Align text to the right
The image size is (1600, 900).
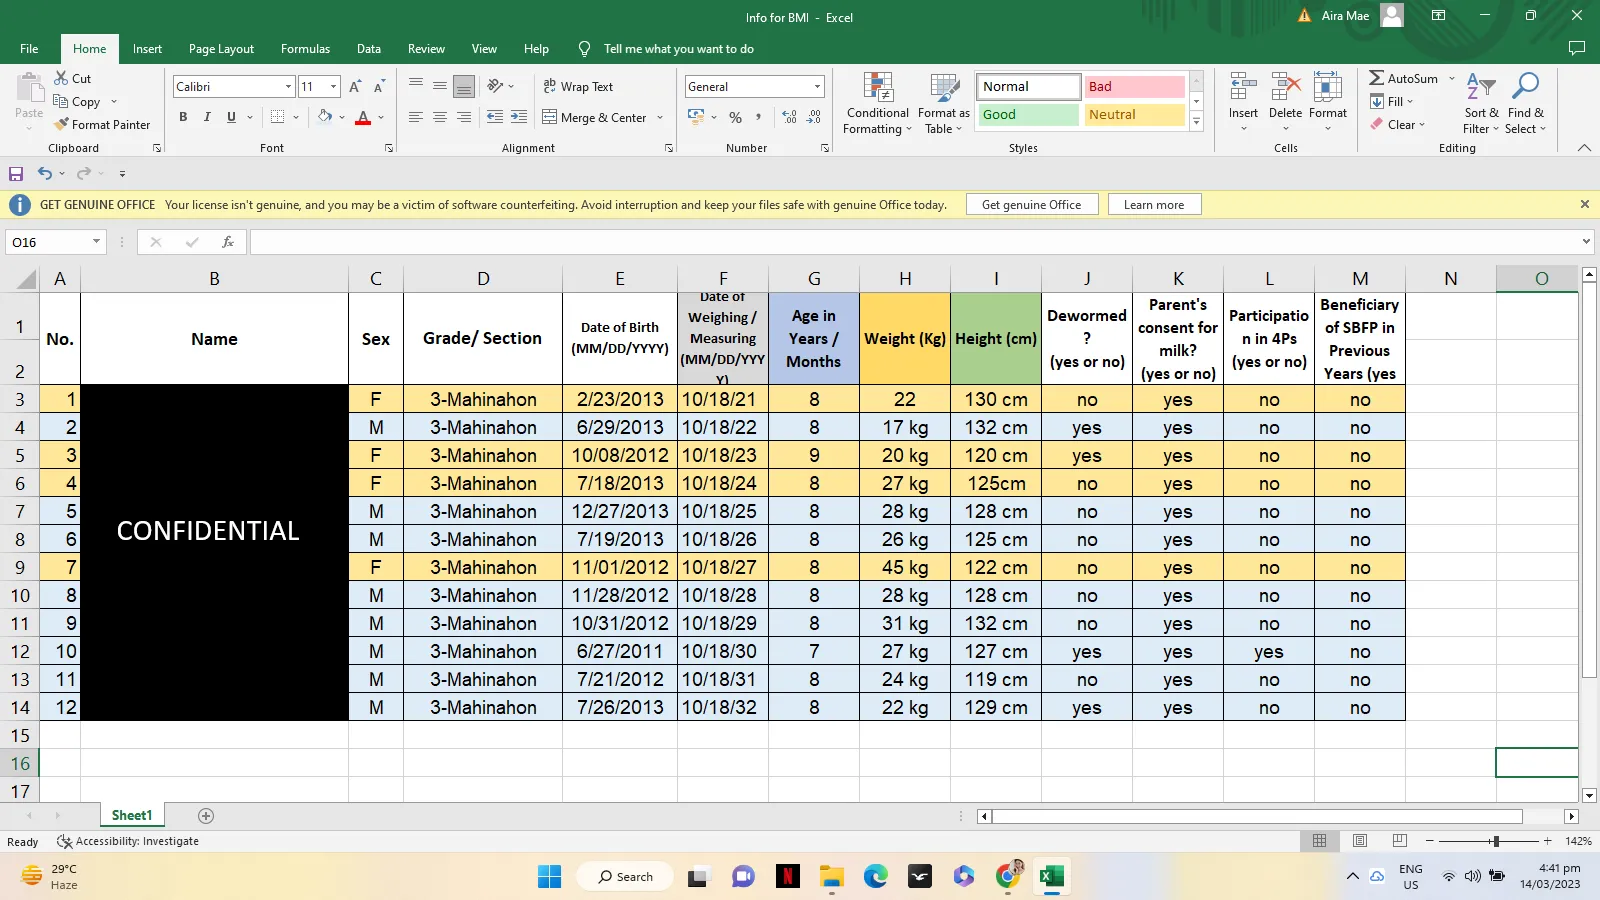464,117
